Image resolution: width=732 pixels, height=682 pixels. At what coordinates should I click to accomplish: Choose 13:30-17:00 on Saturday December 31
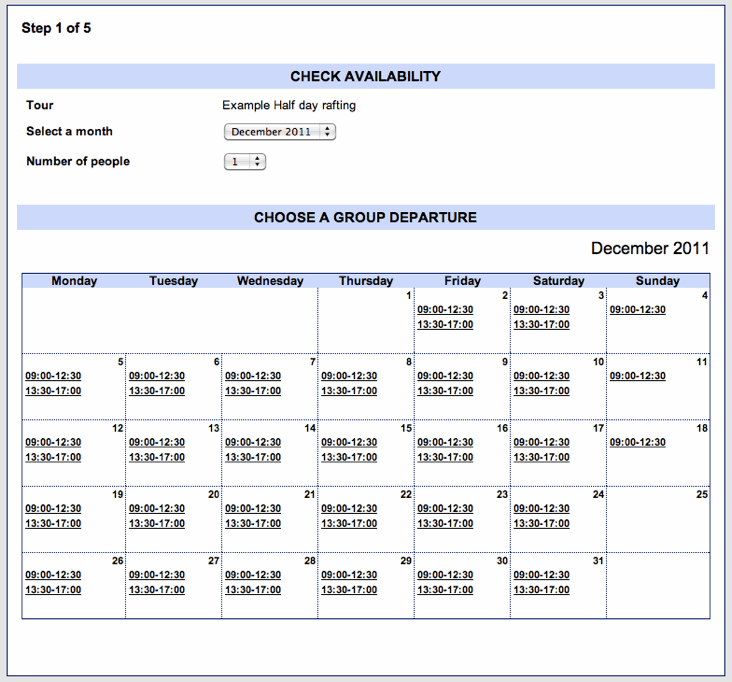click(x=541, y=590)
